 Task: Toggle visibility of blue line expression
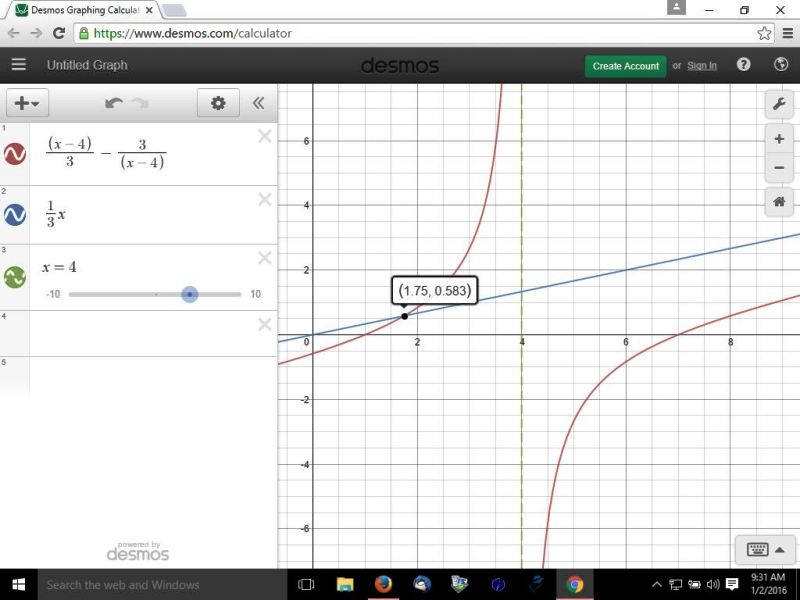15,215
